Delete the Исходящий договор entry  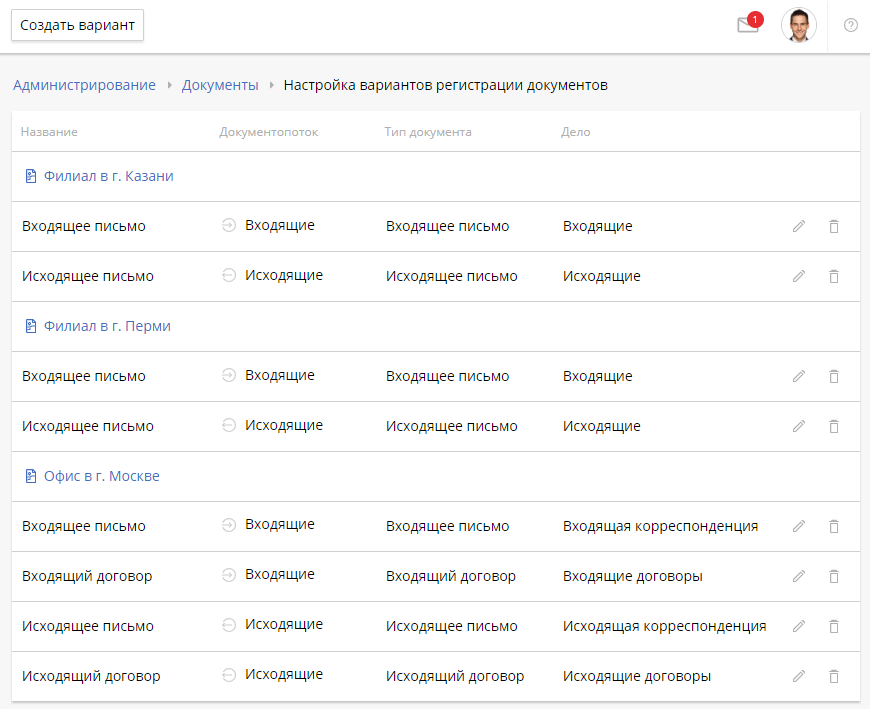[x=833, y=676]
